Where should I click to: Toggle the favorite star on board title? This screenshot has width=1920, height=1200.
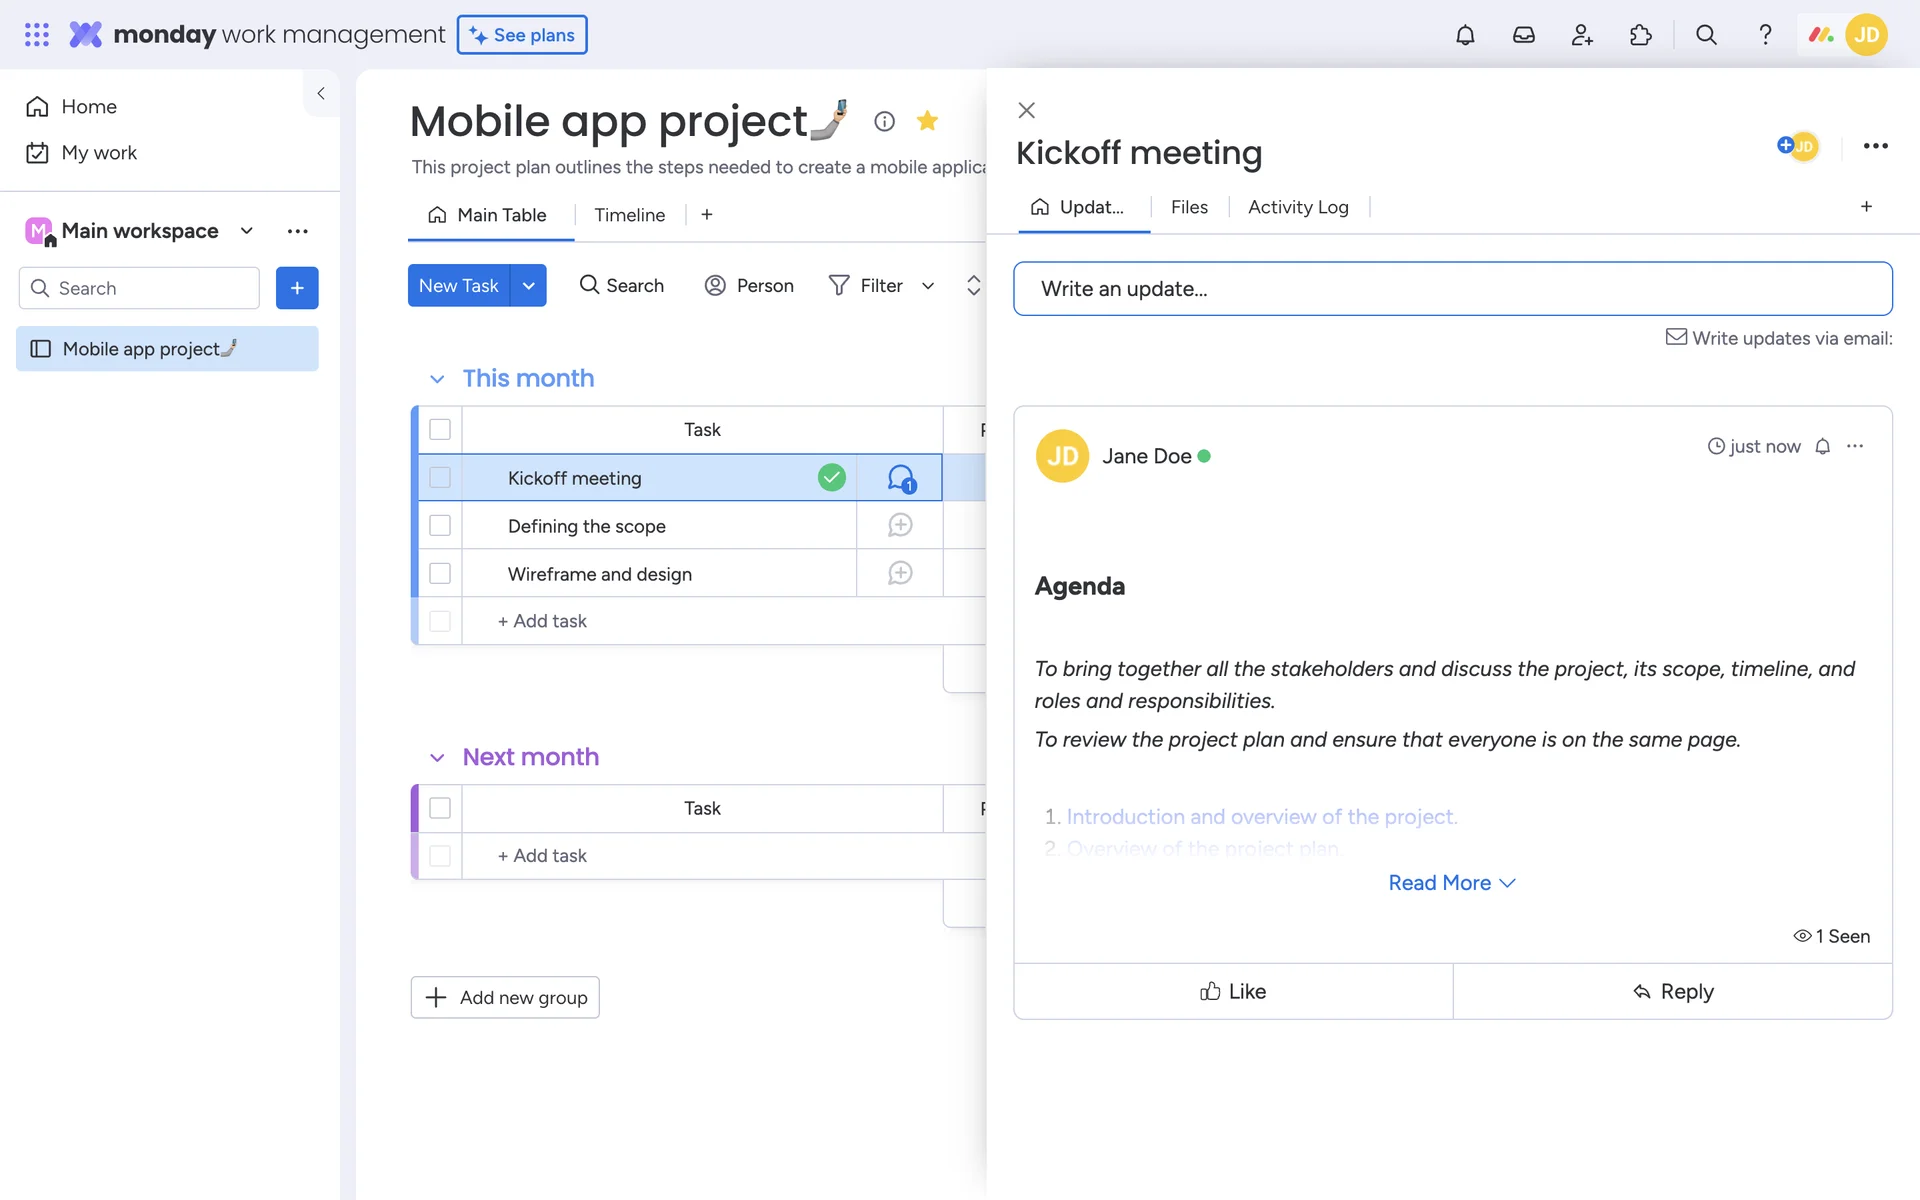pos(927,121)
